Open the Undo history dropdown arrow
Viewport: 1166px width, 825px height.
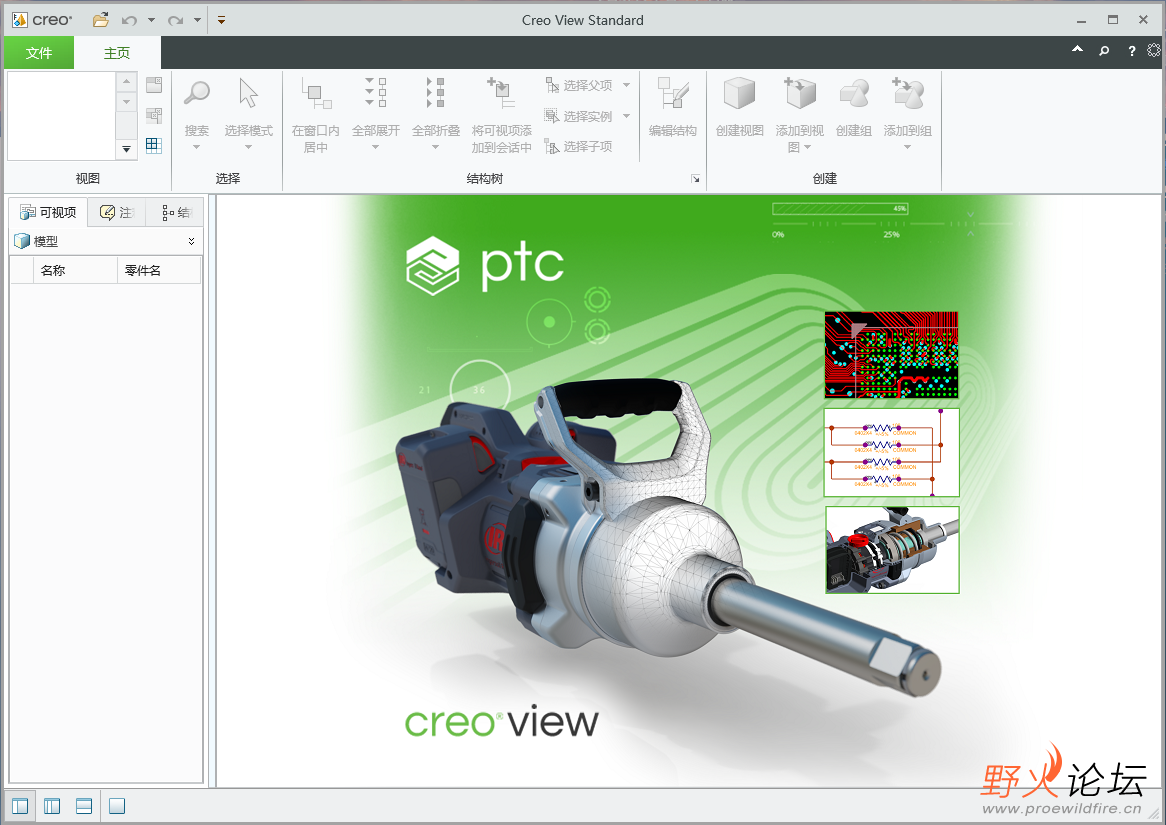pos(151,20)
